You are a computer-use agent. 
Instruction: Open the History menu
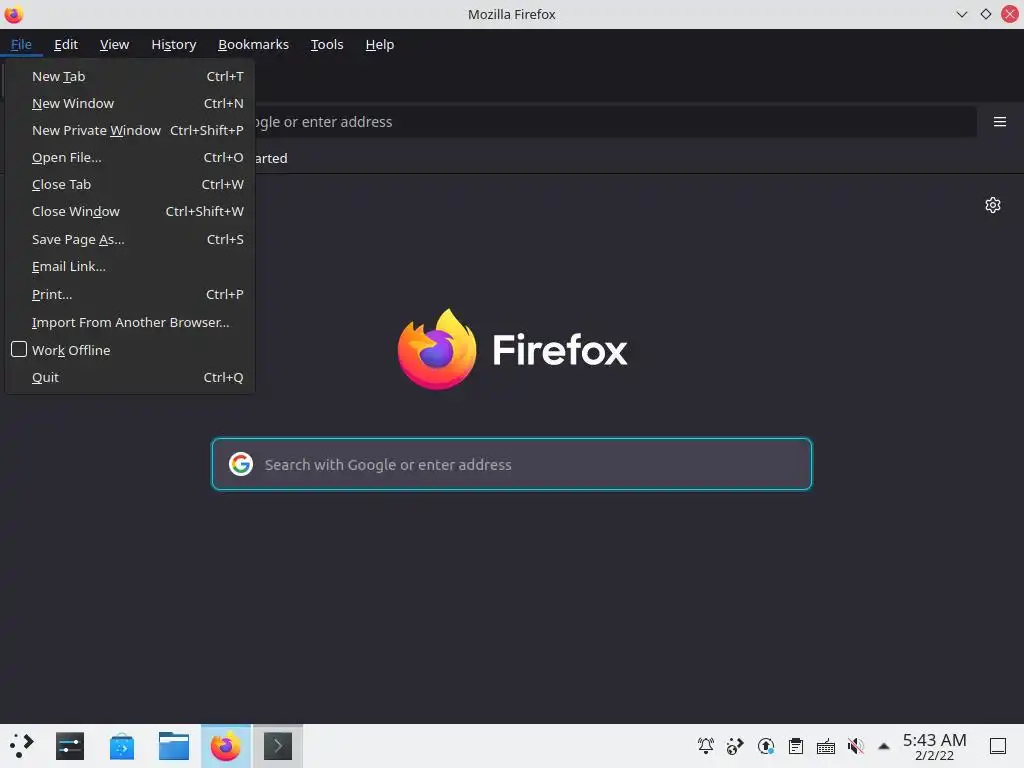pyautogui.click(x=174, y=44)
